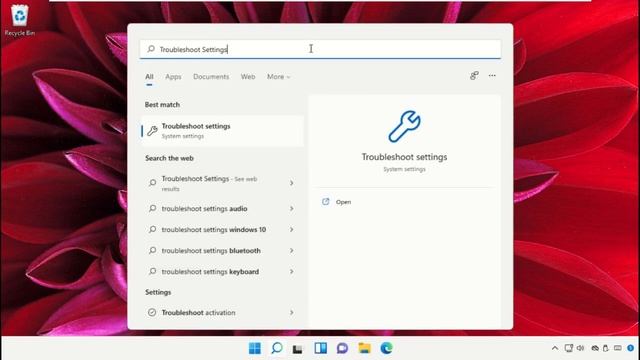
Task: Open the three-dot options menu
Action: pos(492,76)
